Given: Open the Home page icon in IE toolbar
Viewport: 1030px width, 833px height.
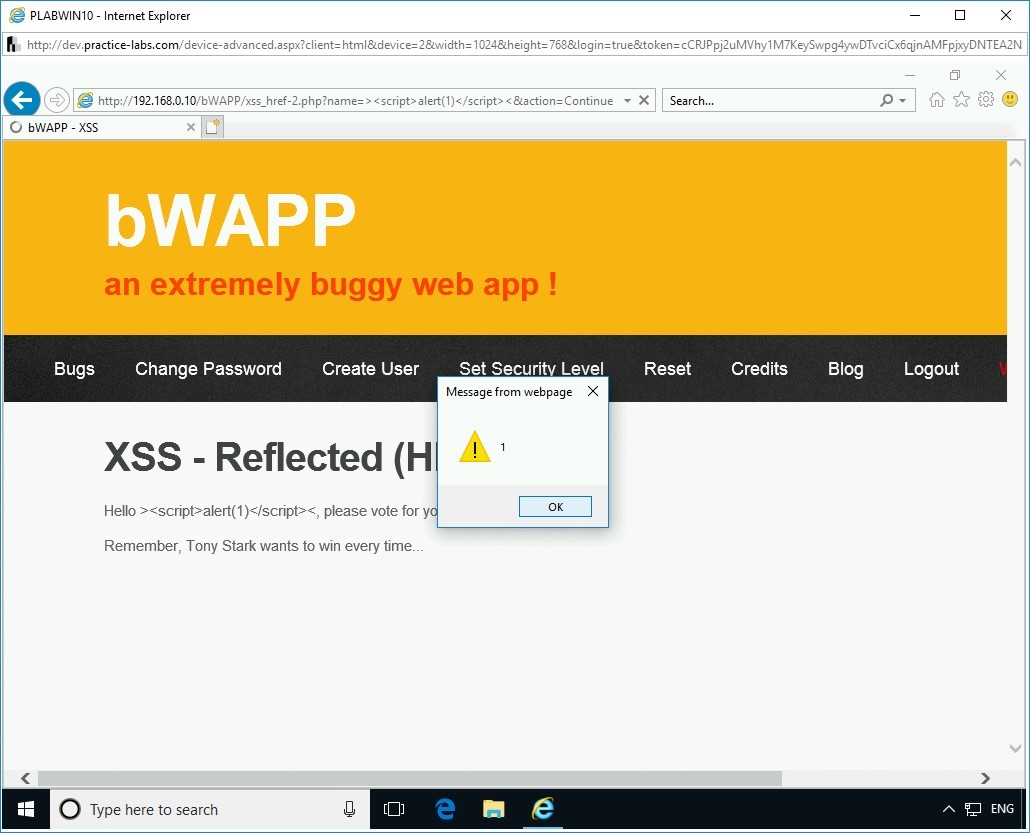Looking at the screenshot, I should pyautogui.click(x=936, y=99).
